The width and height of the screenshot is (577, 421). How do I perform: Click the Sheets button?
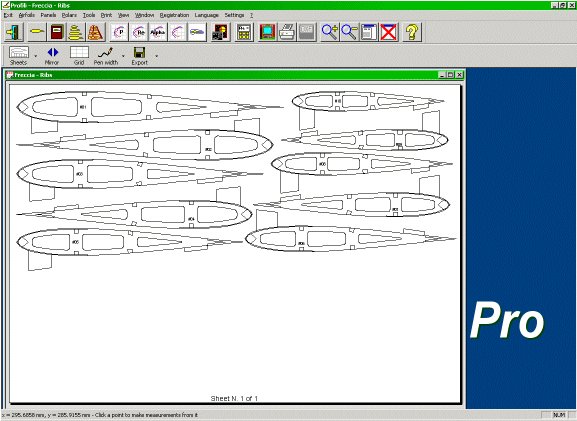(x=19, y=56)
